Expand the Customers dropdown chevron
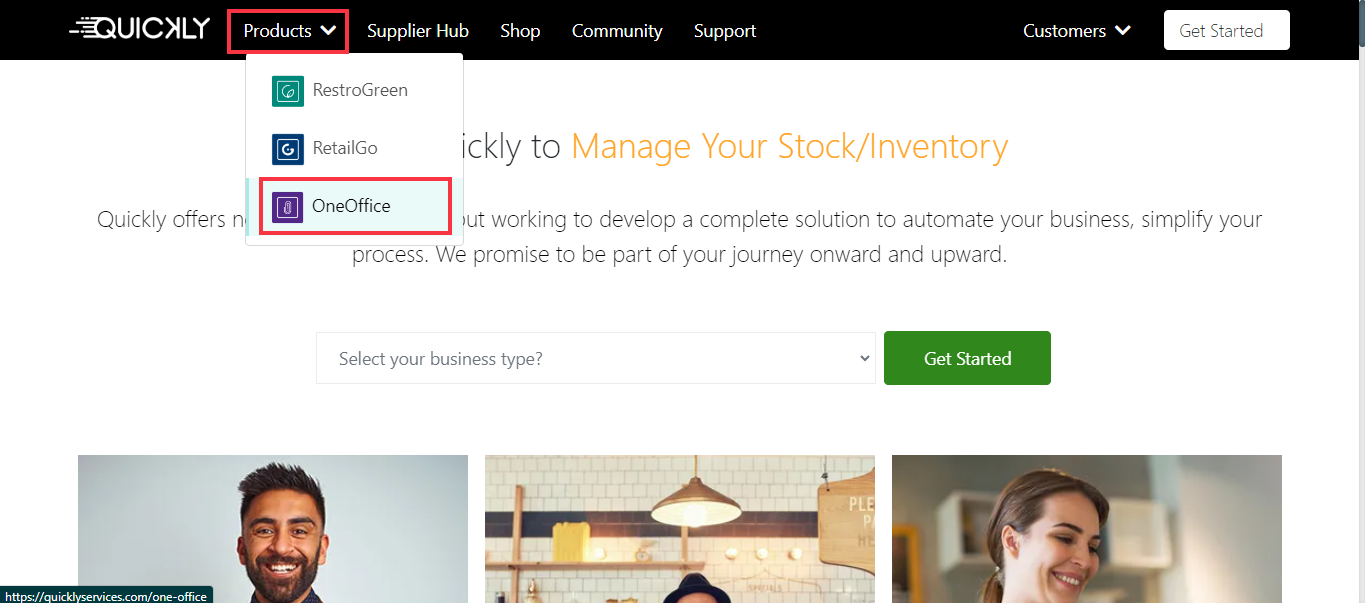1365x603 pixels. pos(1123,31)
